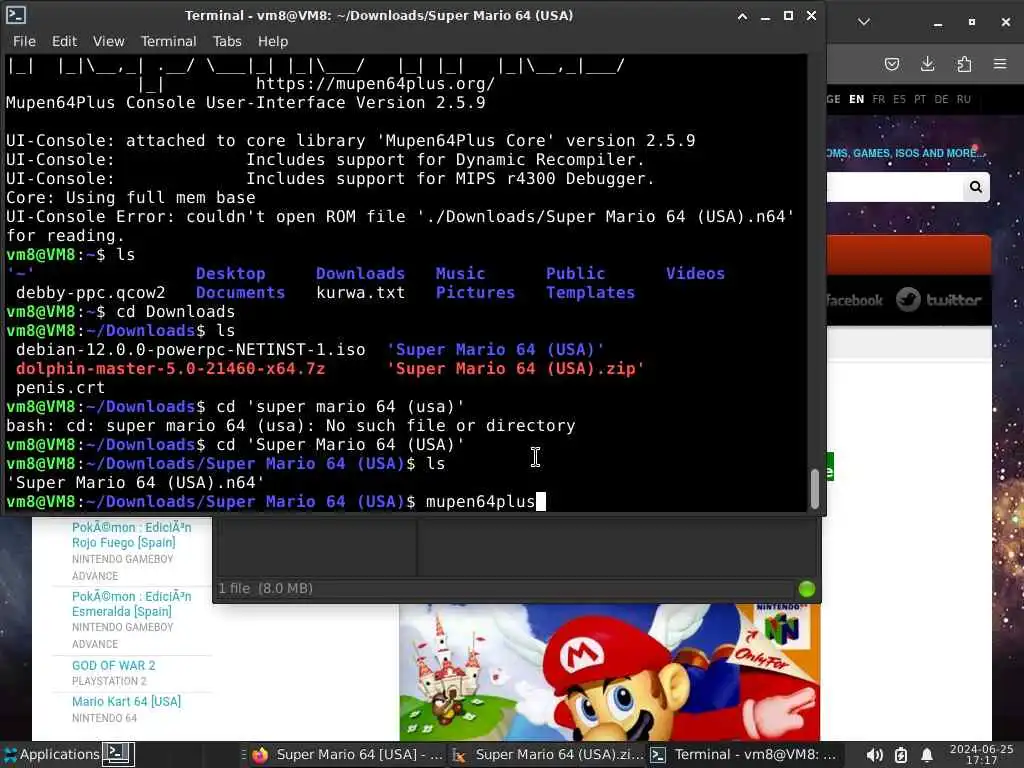
Task: Switch to Terminal - vm8@VM8 taskbar item
Action: coord(744,754)
